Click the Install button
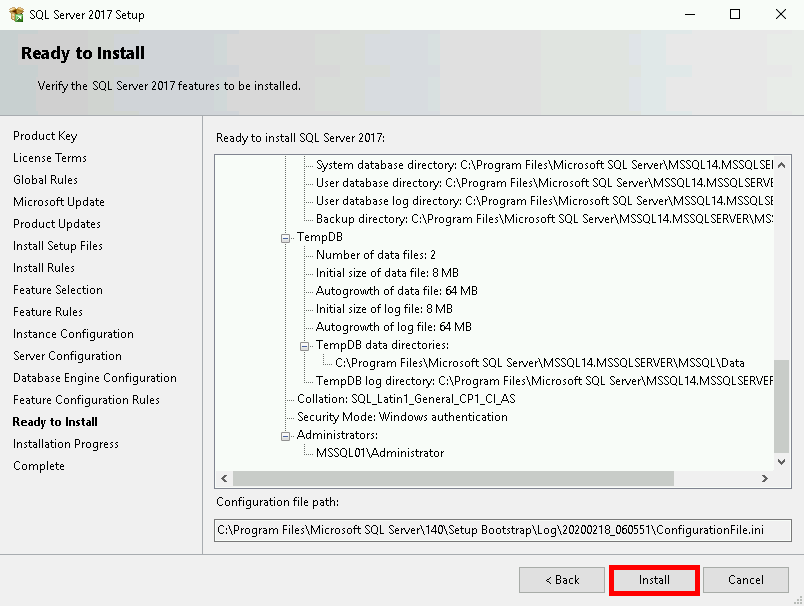804x606 pixels. click(654, 580)
